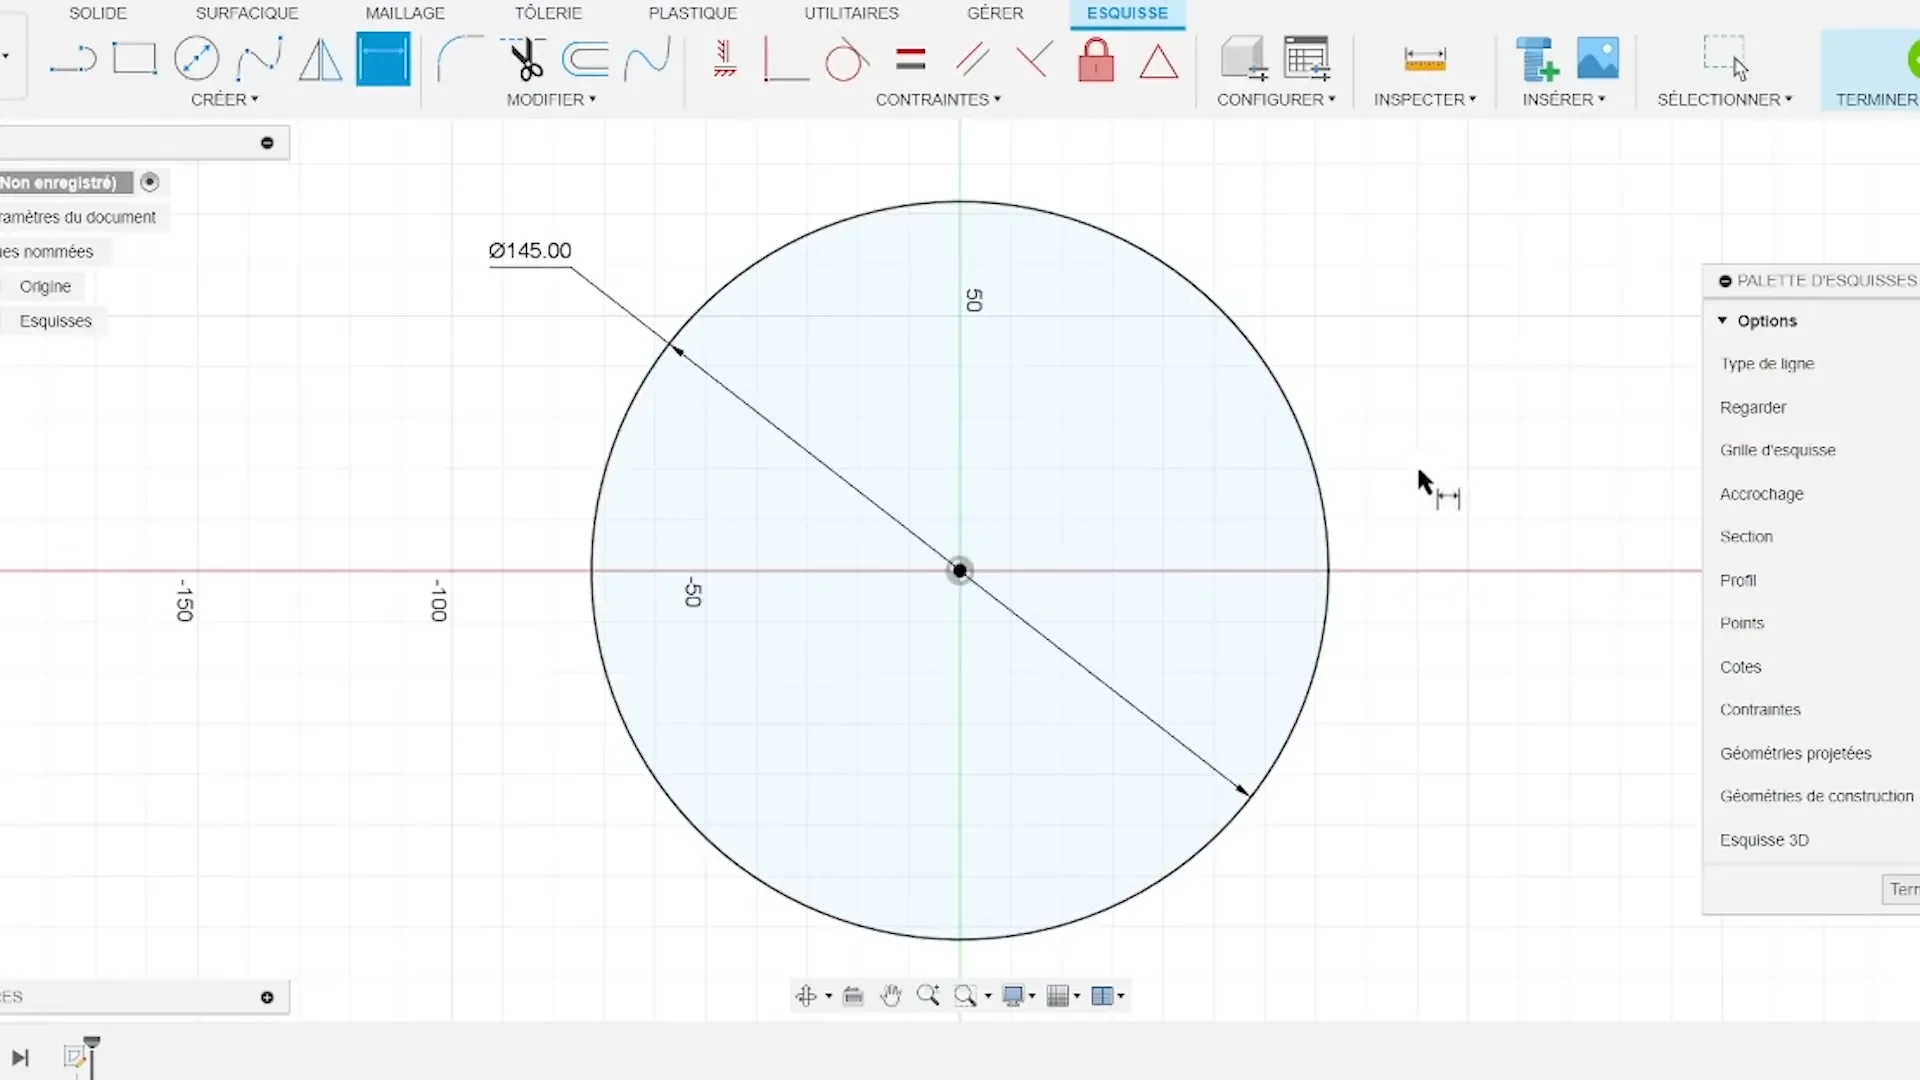This screenshot has width=1920, height=1080.
Task: Apply the Equal constraint icon
Action: [910, 59]
